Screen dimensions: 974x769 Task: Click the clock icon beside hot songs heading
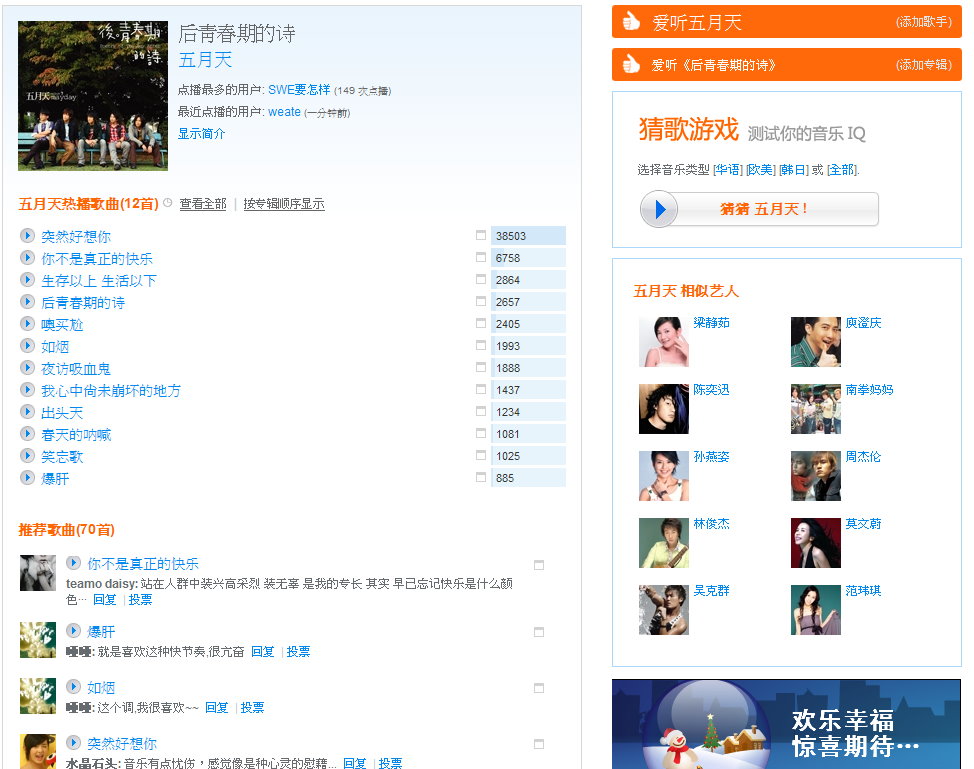(168, 202)
